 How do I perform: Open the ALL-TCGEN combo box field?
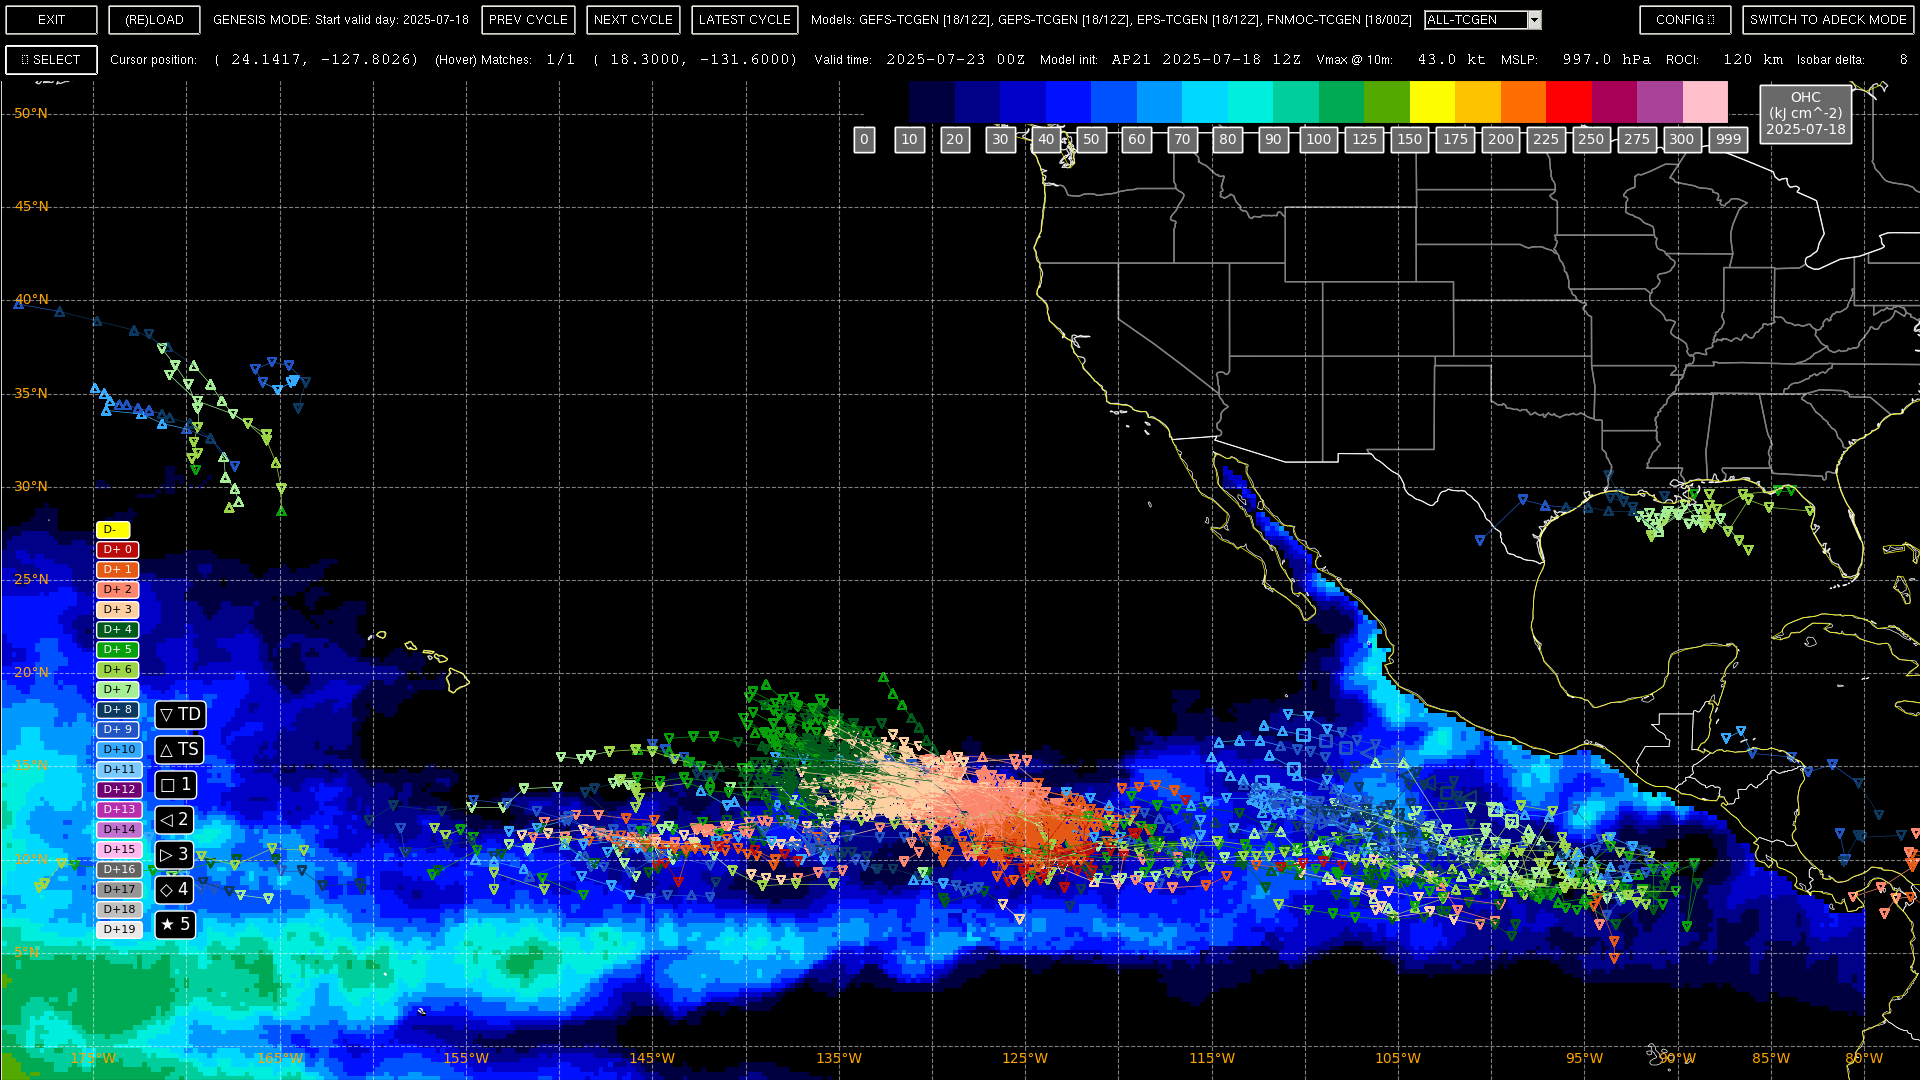point(1476,20)
